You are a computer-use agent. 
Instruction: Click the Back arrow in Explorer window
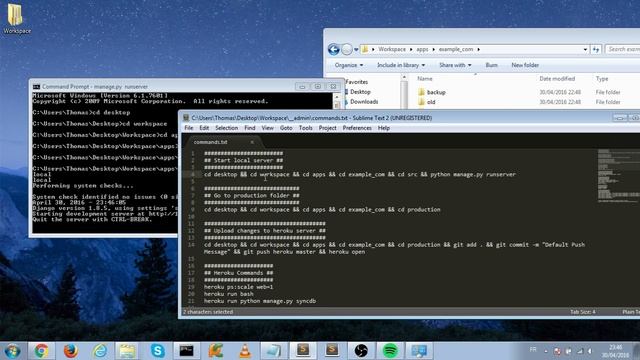[x=333, y=49]
